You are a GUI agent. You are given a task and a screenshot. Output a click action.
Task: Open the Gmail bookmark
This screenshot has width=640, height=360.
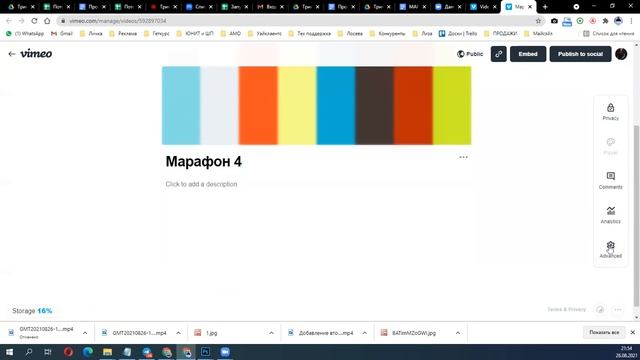[62, 33]
